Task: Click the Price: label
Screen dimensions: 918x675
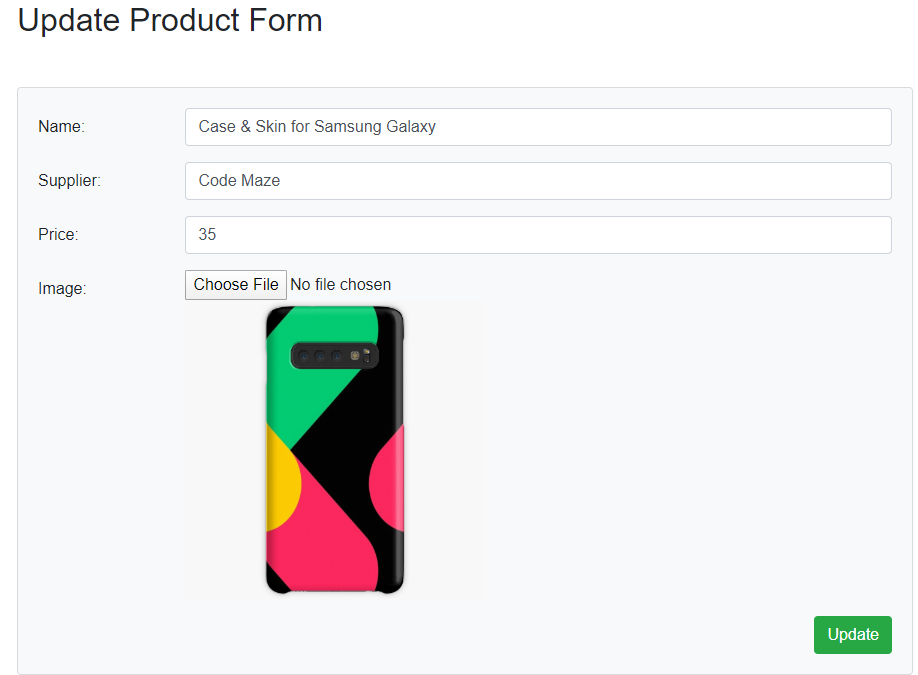Action: 58,235
